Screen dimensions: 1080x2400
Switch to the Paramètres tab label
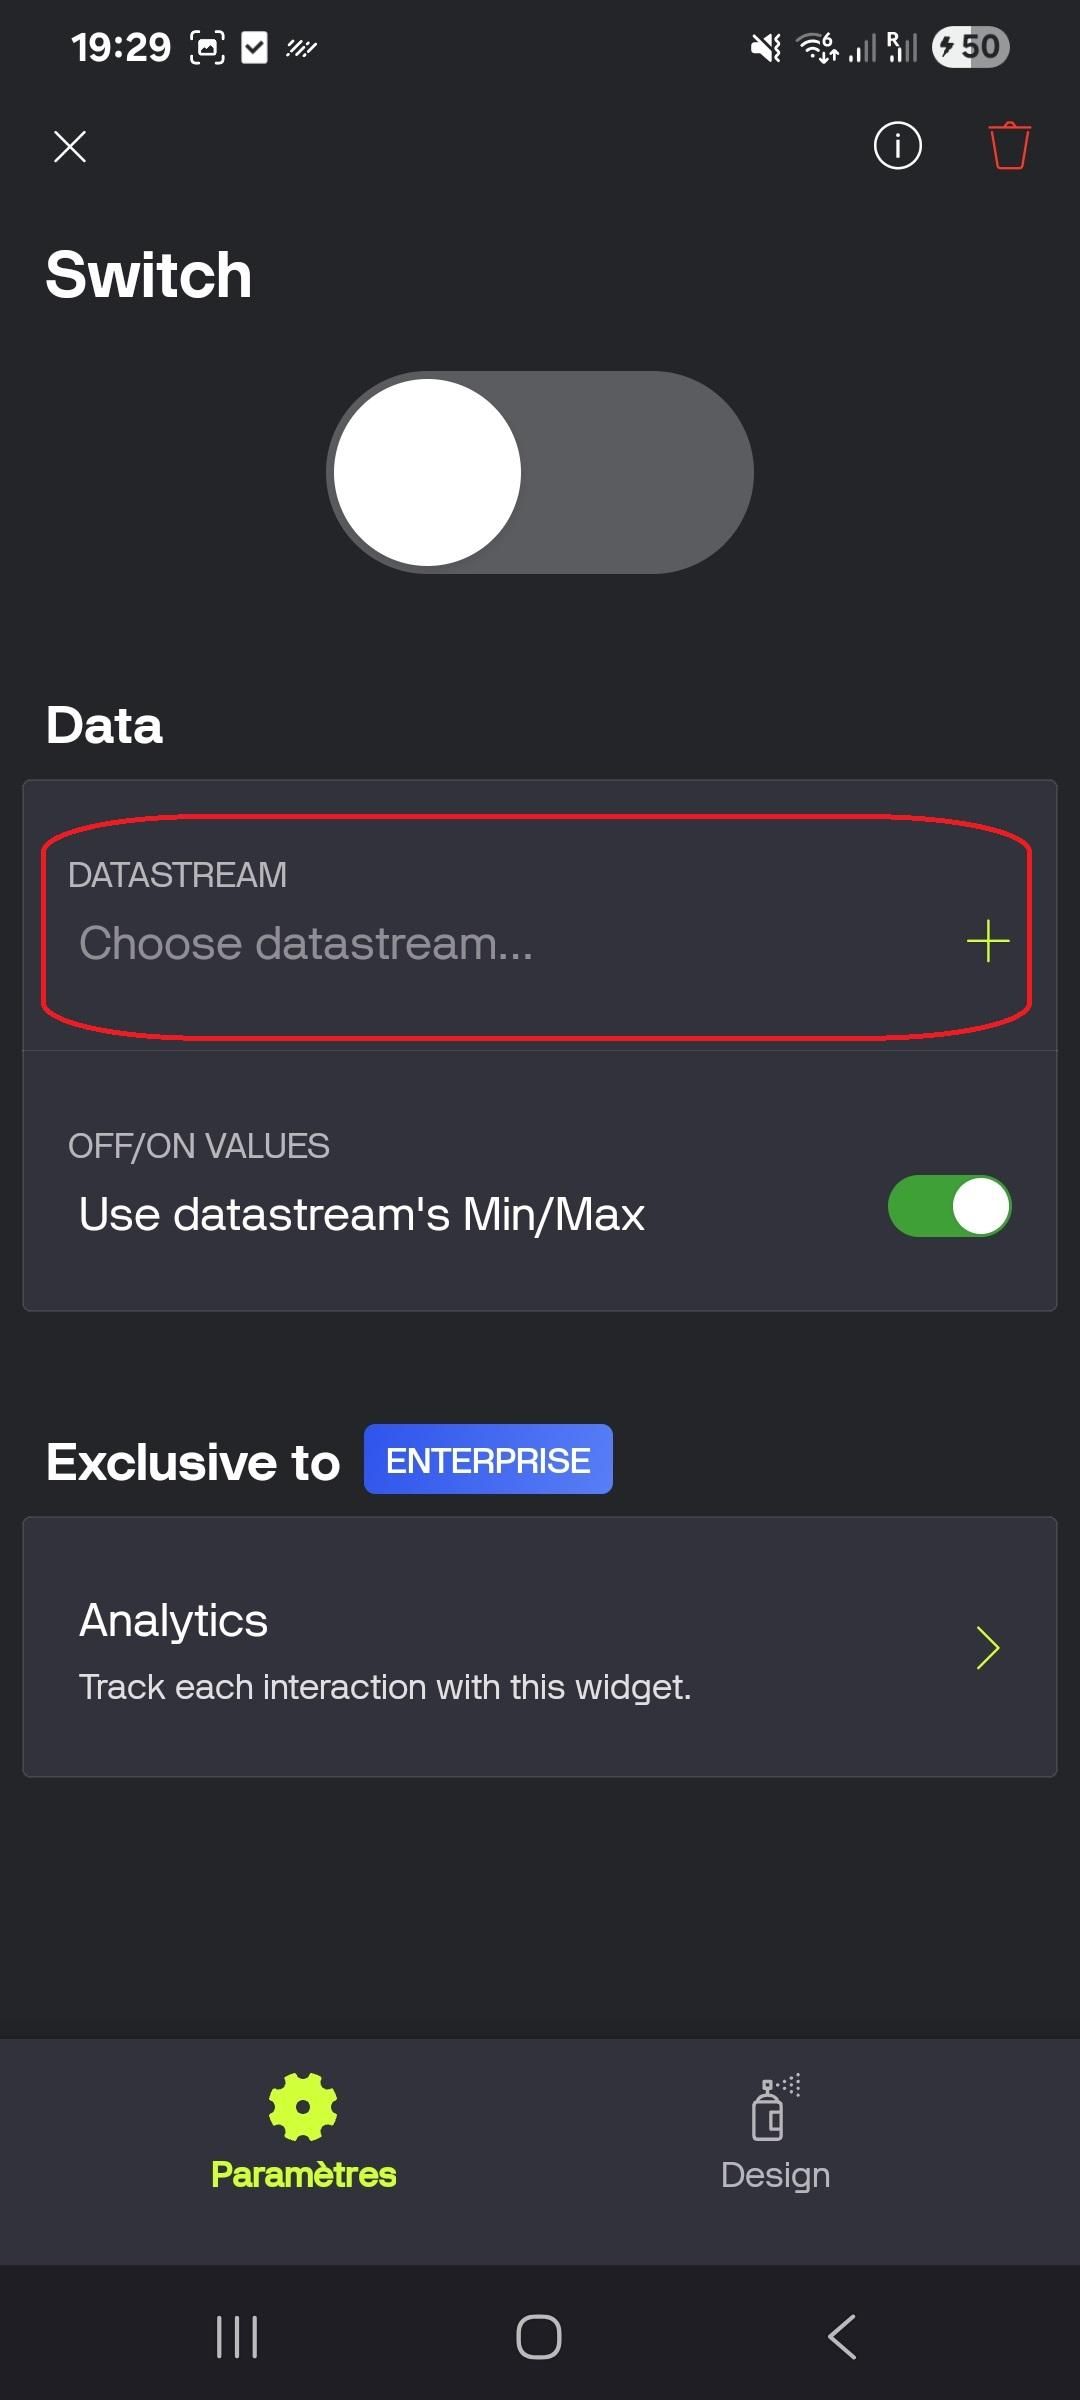click(303, 2175)
